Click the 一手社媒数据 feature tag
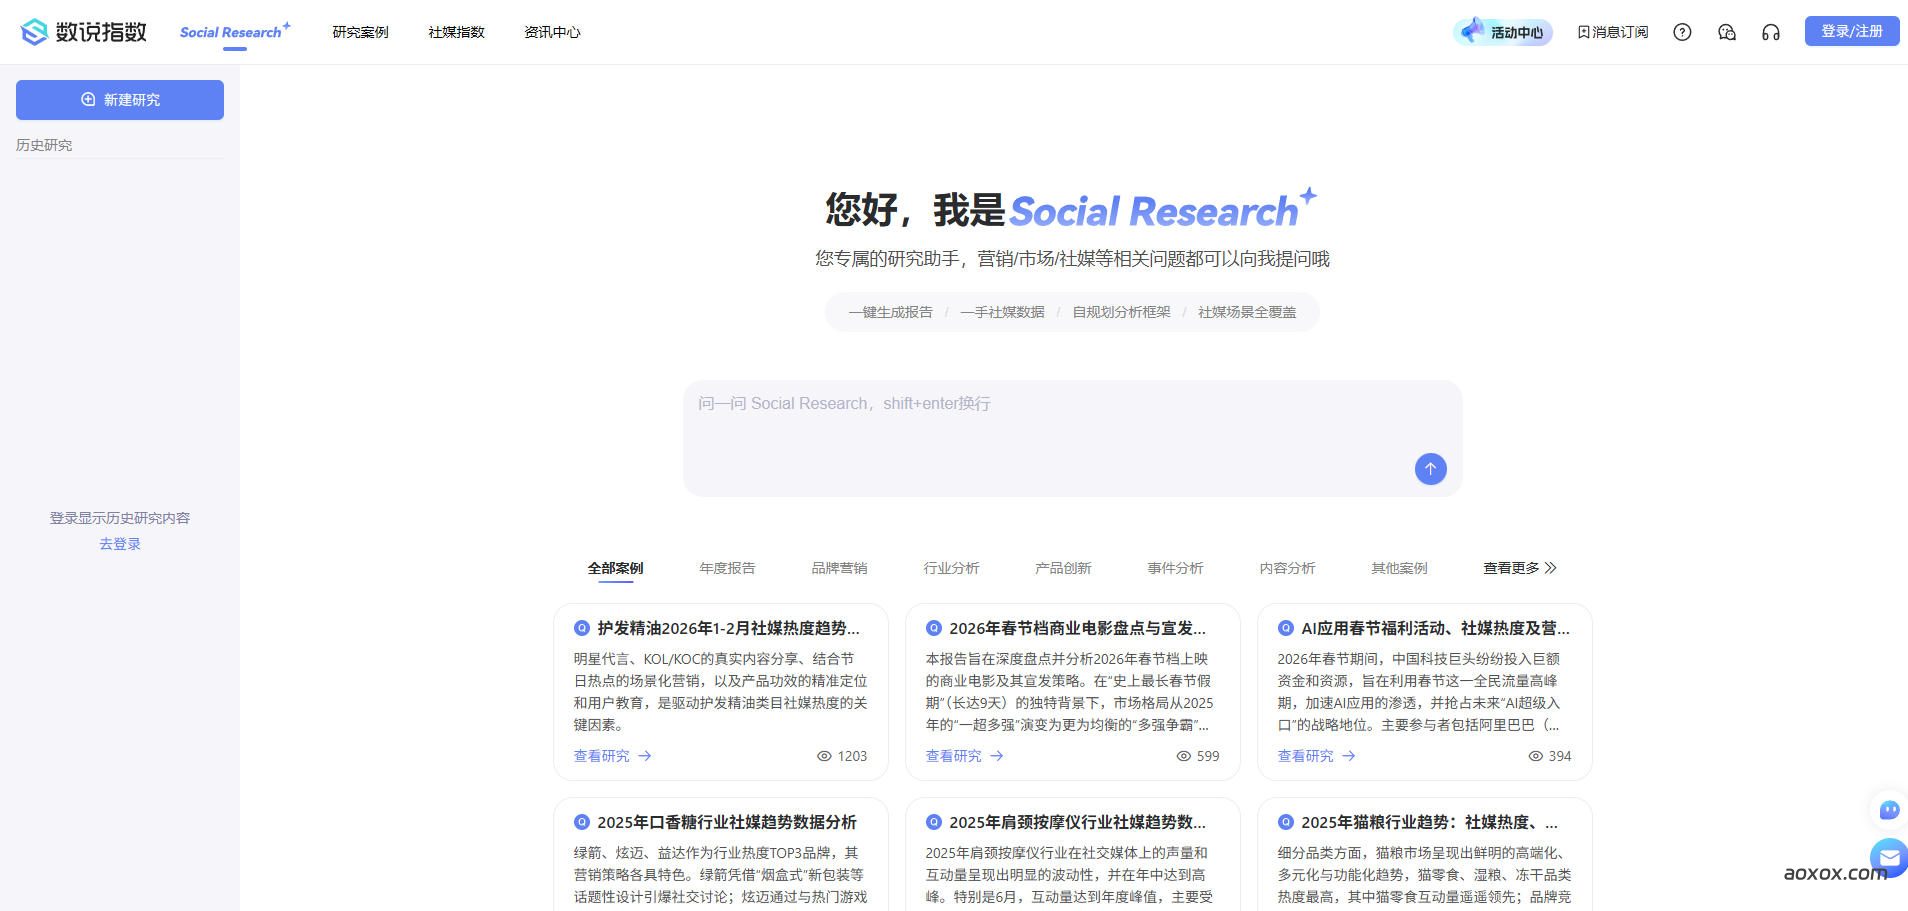Screen dimensions: 1908x911 click(1002, 312)
